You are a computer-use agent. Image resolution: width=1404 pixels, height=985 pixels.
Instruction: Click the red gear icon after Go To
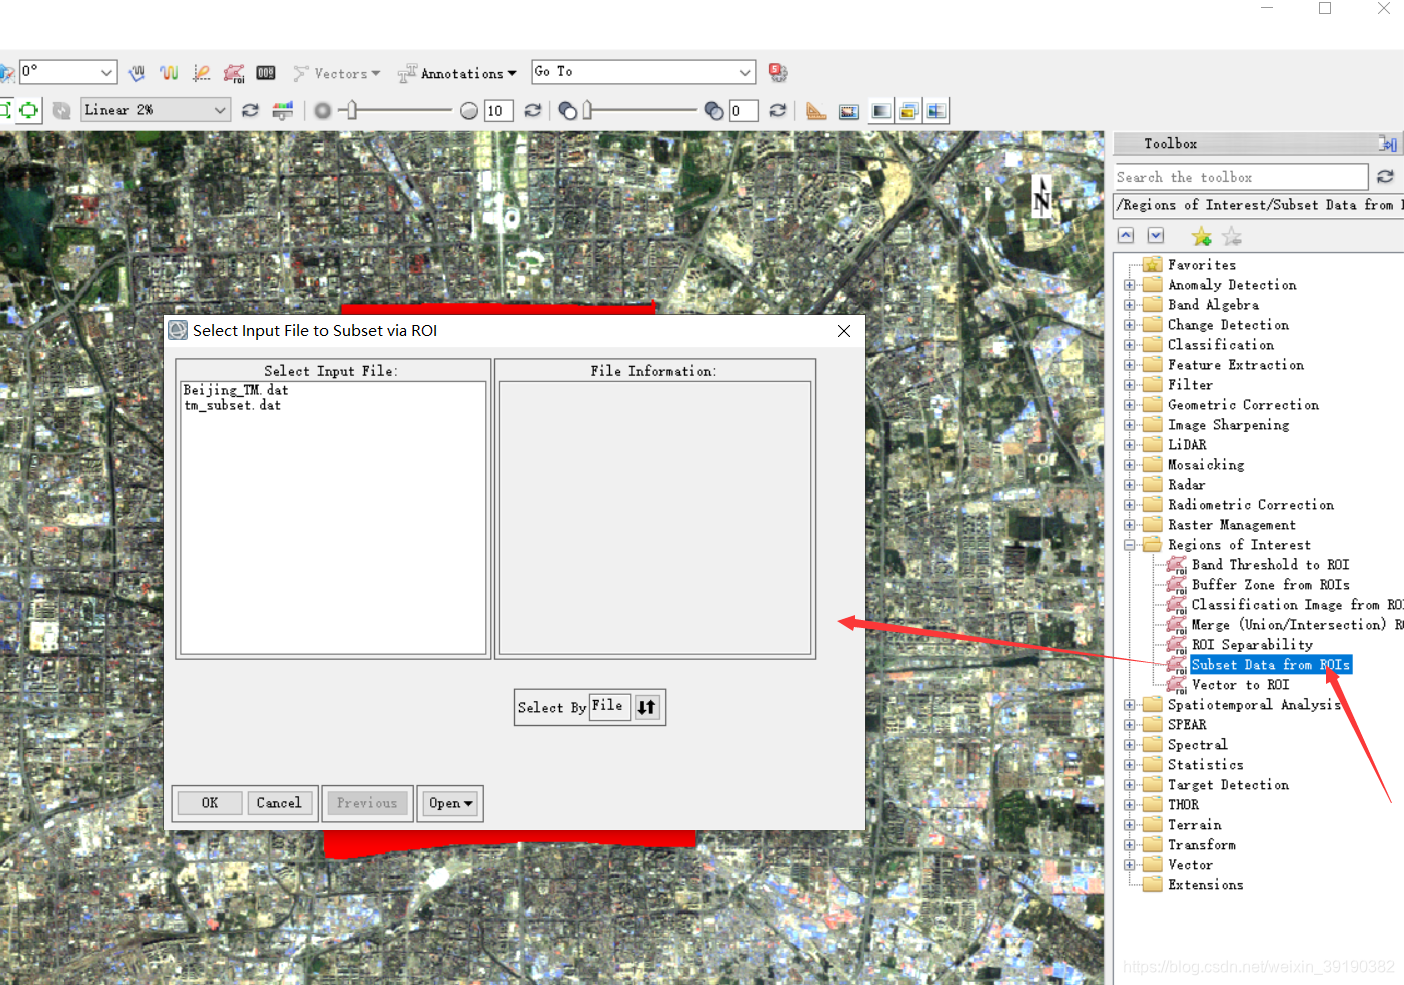778,72
